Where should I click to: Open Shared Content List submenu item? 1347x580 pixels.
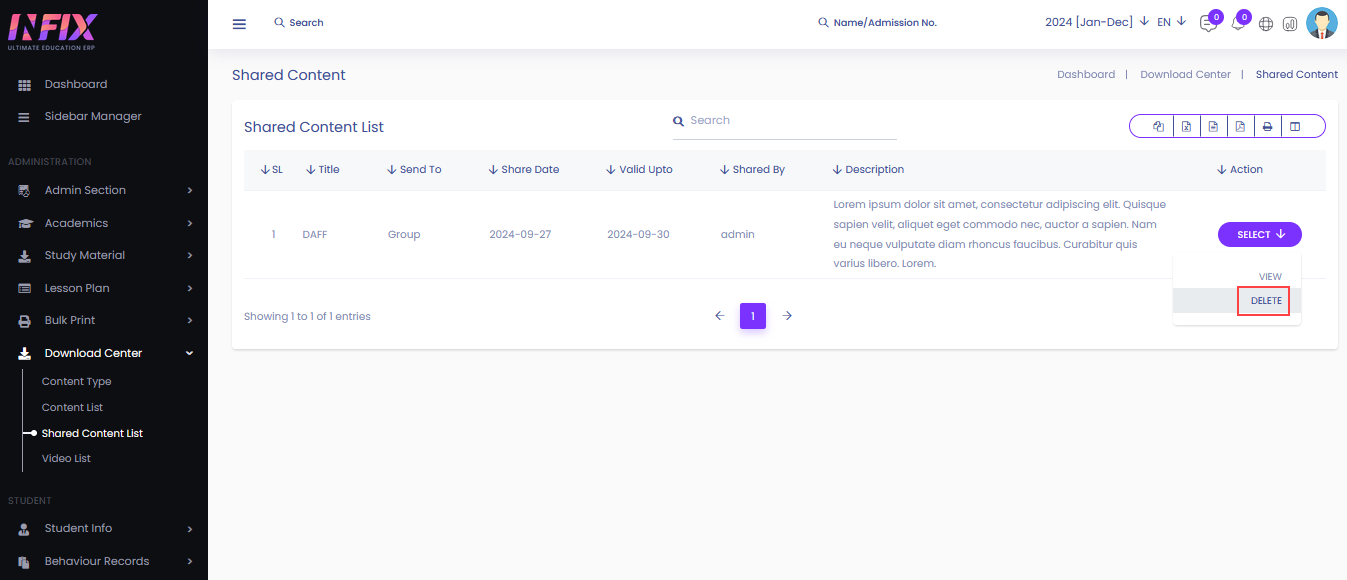(x=92, y=434)
